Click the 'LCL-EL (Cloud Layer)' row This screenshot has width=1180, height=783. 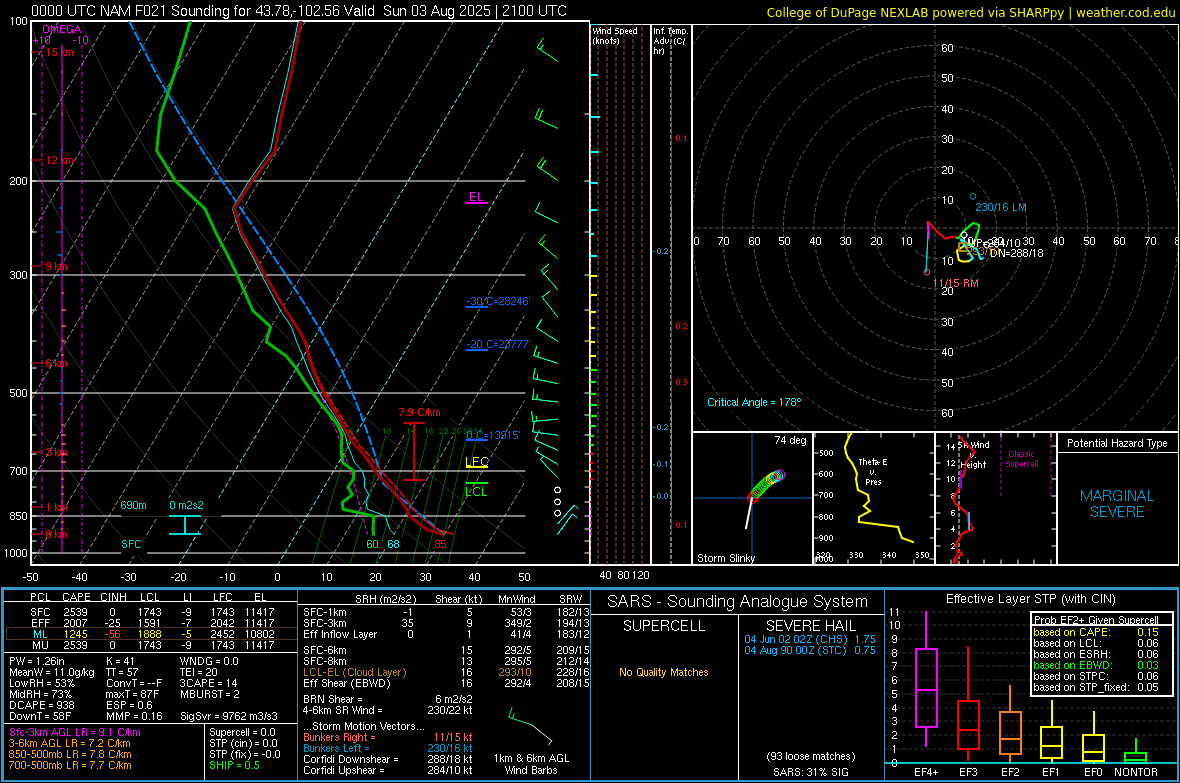coord(444,672)
